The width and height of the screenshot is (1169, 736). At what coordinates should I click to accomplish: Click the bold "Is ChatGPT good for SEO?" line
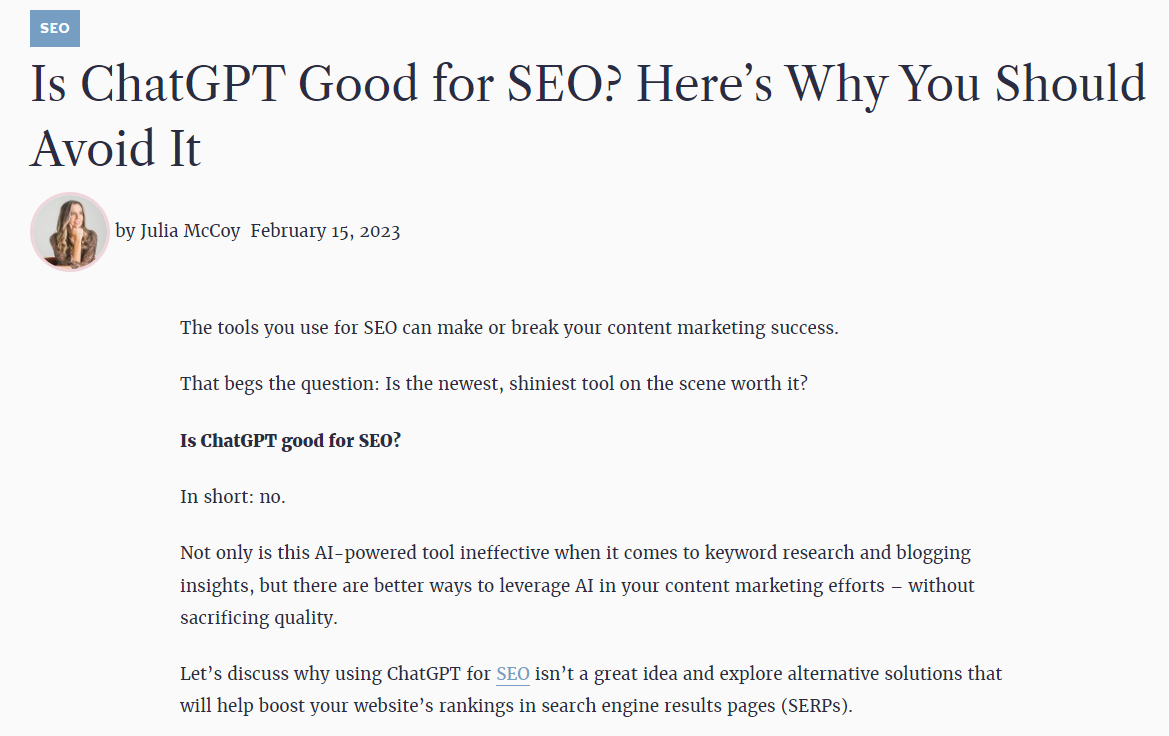[291, 441]
